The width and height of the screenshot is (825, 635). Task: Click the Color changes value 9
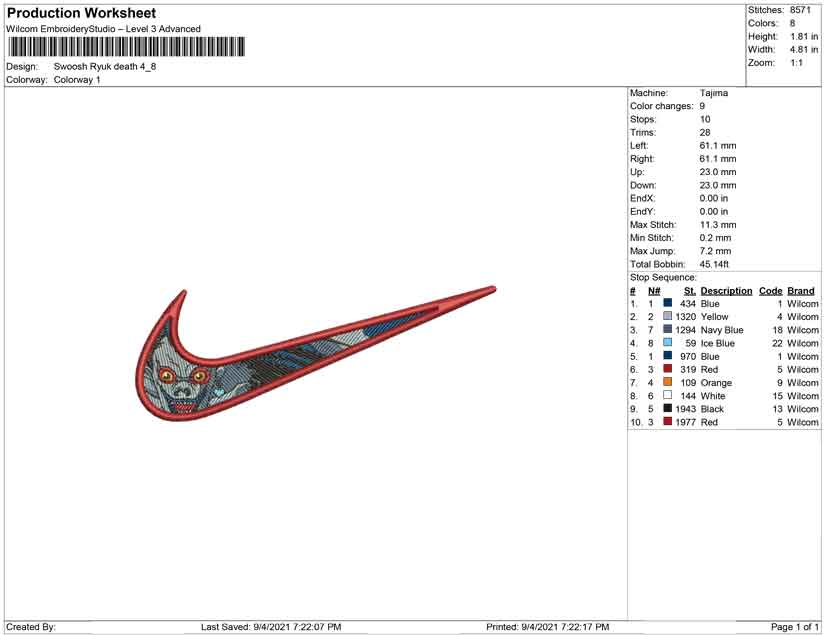702,106
